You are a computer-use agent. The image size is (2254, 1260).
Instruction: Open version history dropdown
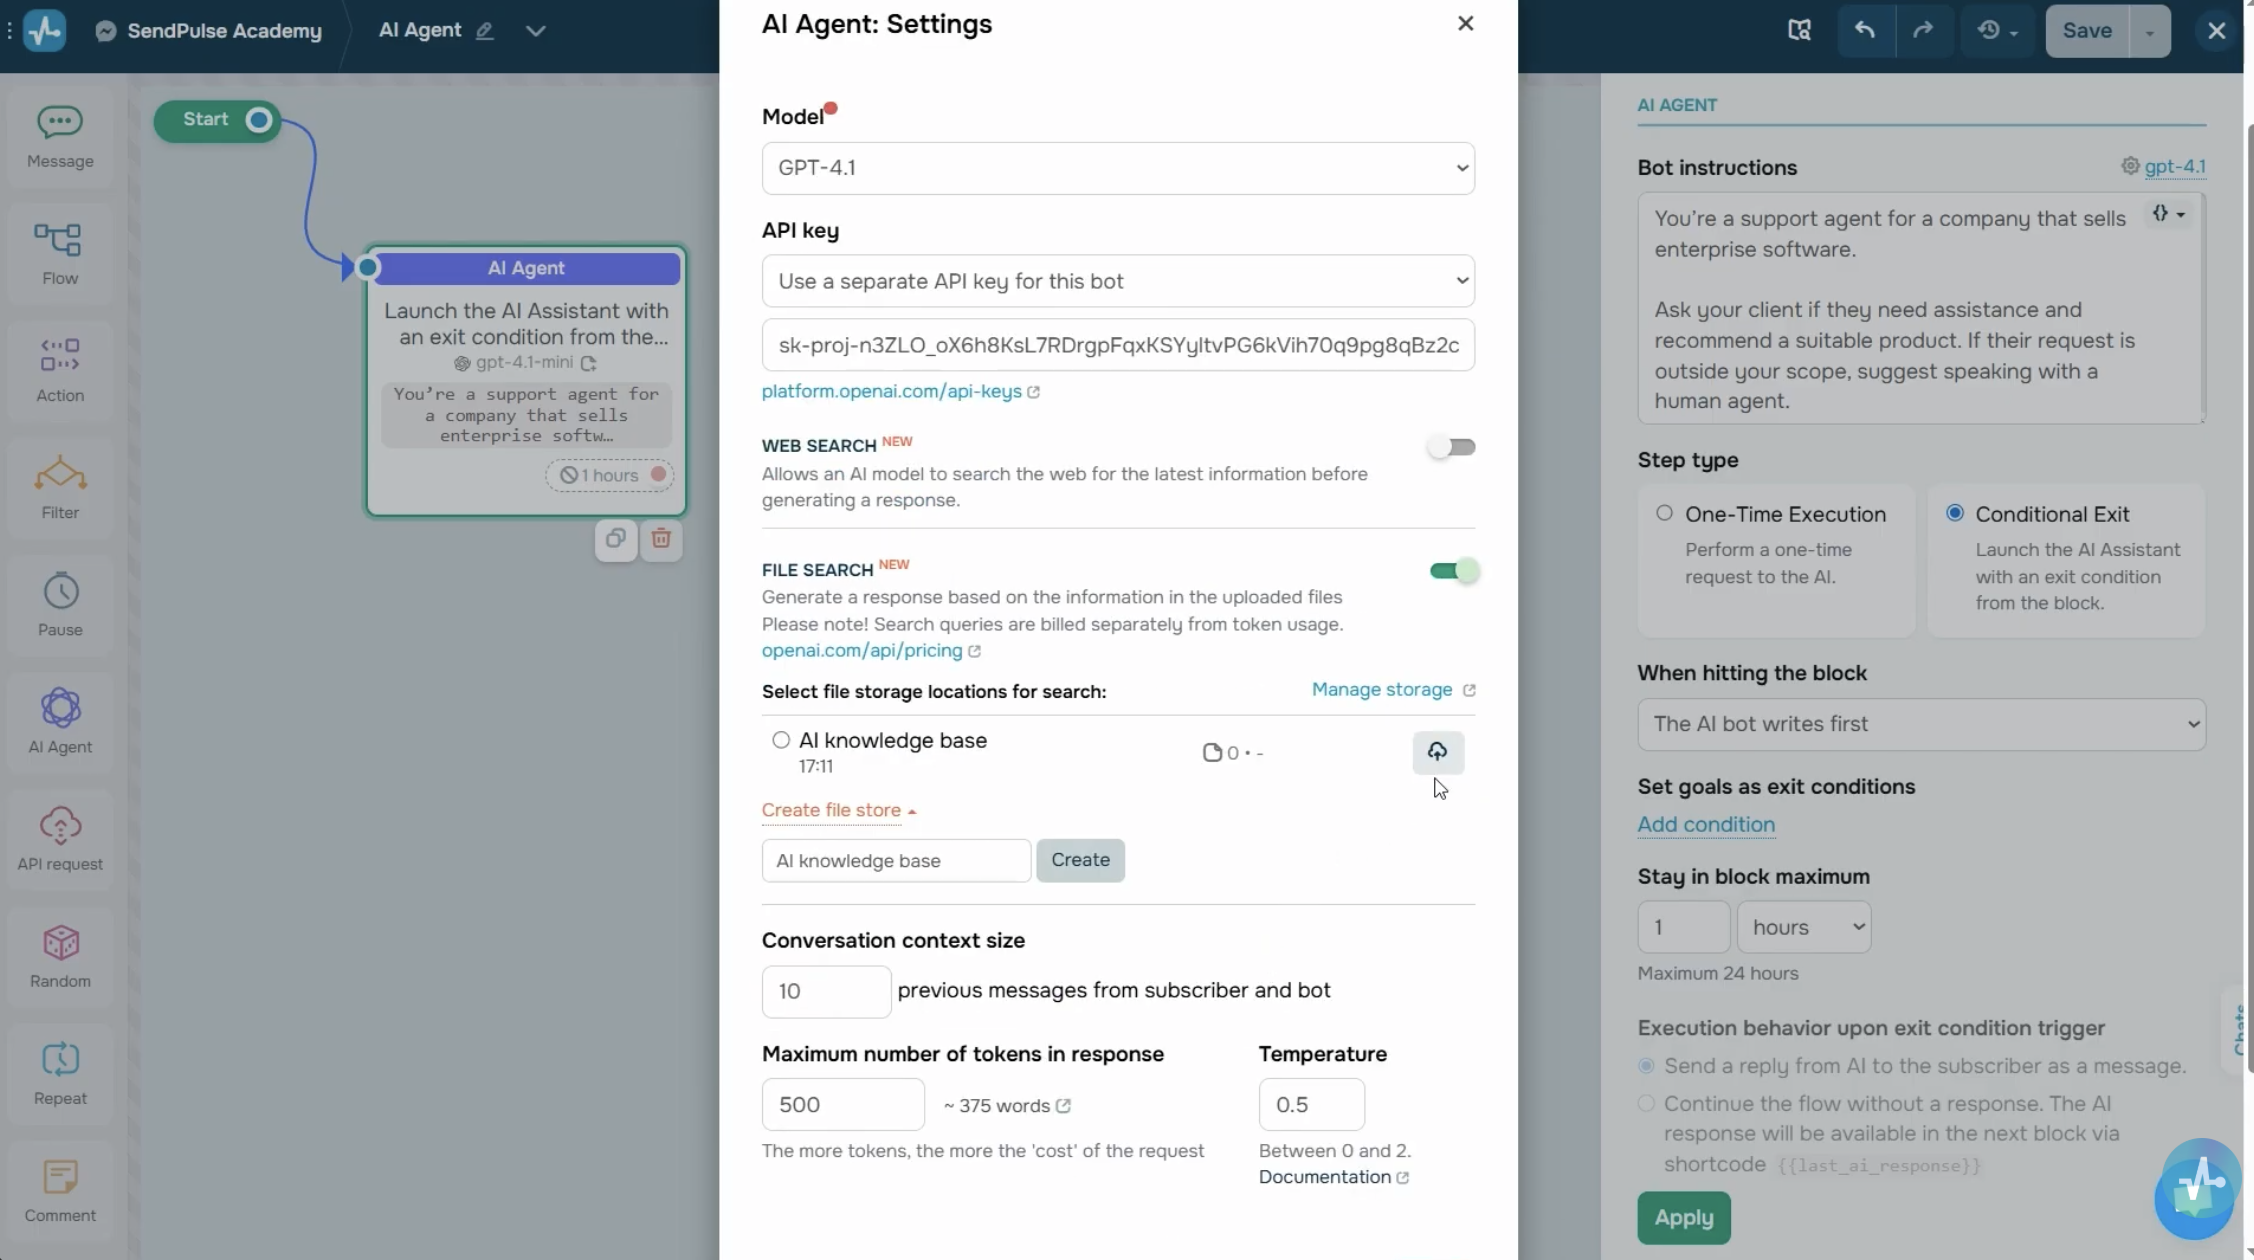click(1997, 30)
